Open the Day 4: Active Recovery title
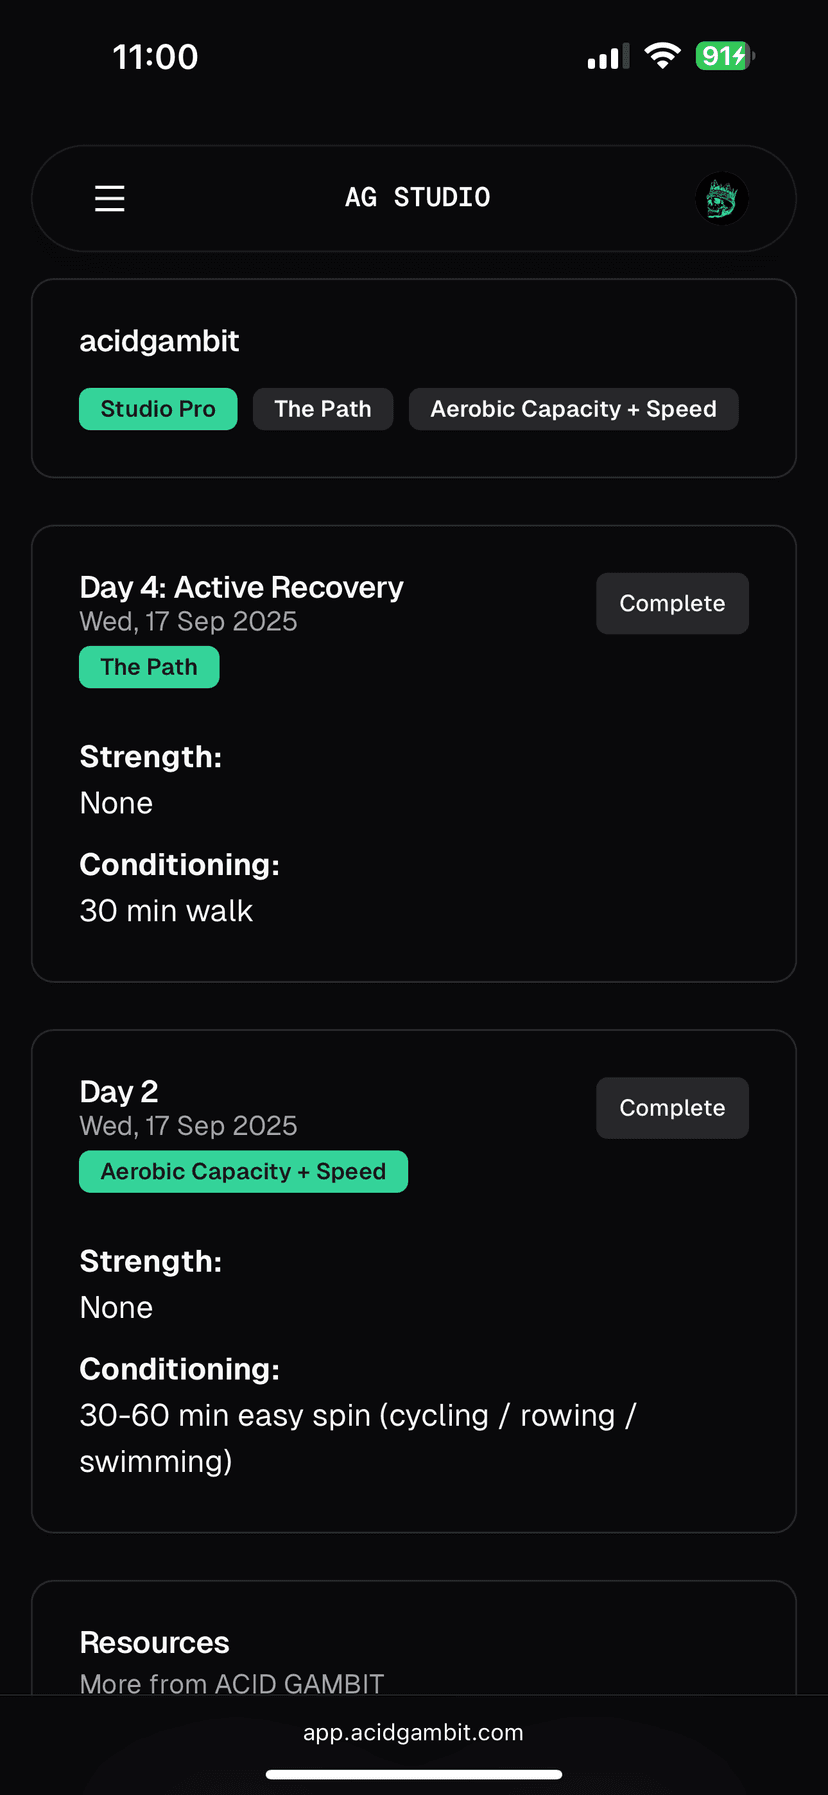Screen dimensions: 828x1795 pos(241,587)
